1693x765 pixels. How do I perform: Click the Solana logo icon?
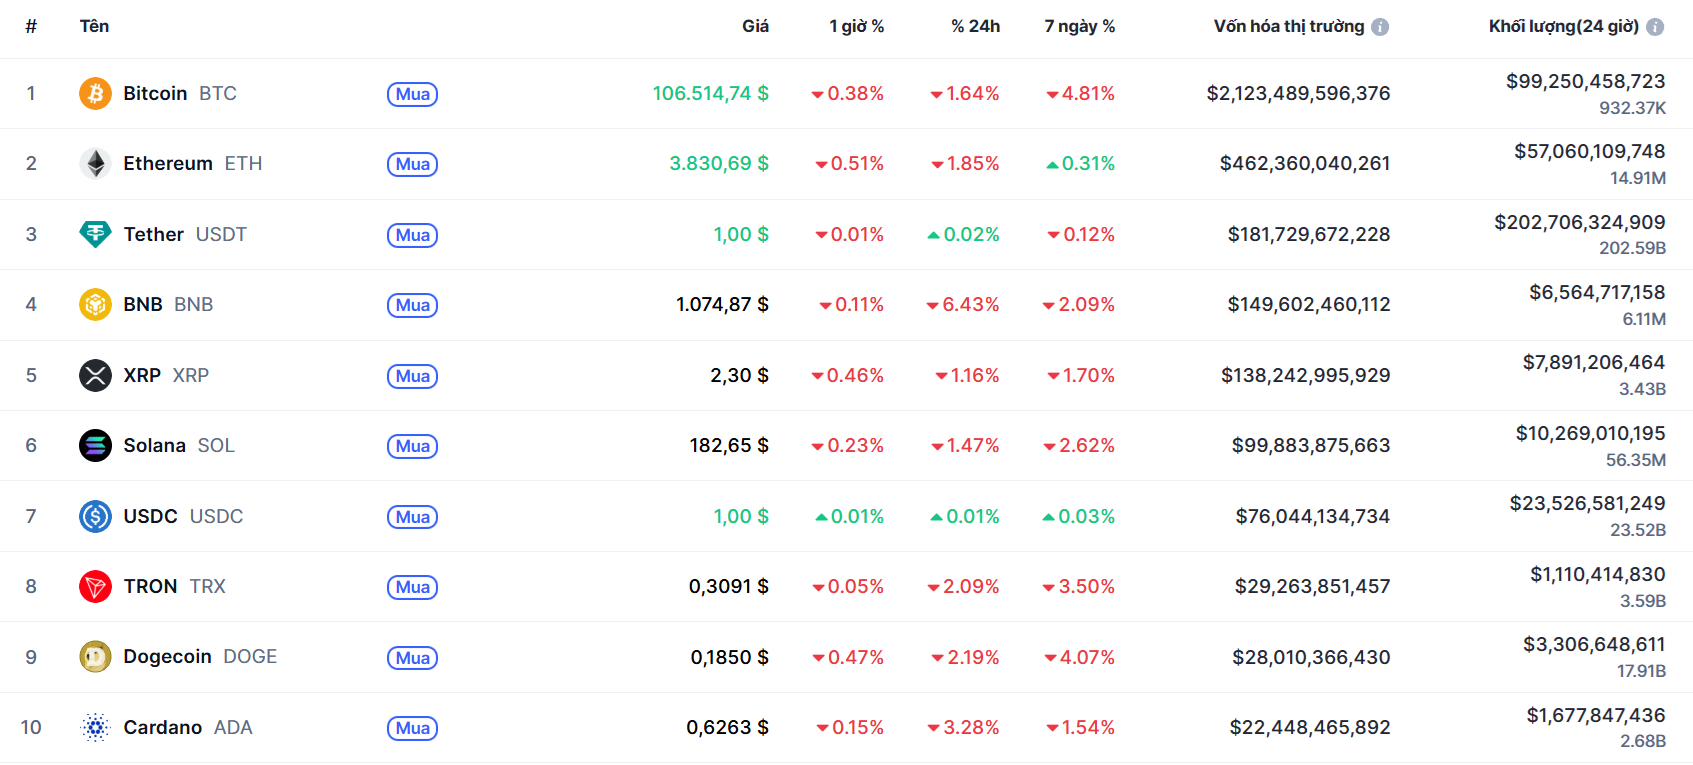[x=95, y=446]
